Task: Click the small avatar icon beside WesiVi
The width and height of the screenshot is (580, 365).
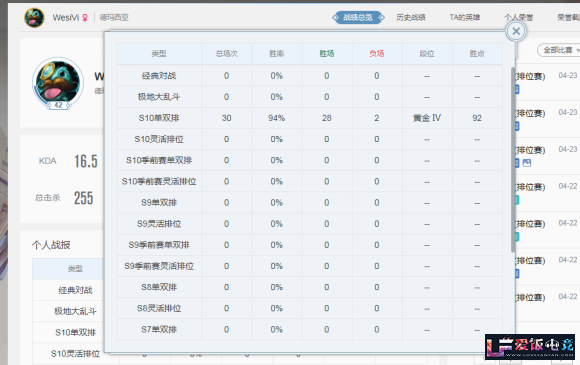Action: coord(34,17)
